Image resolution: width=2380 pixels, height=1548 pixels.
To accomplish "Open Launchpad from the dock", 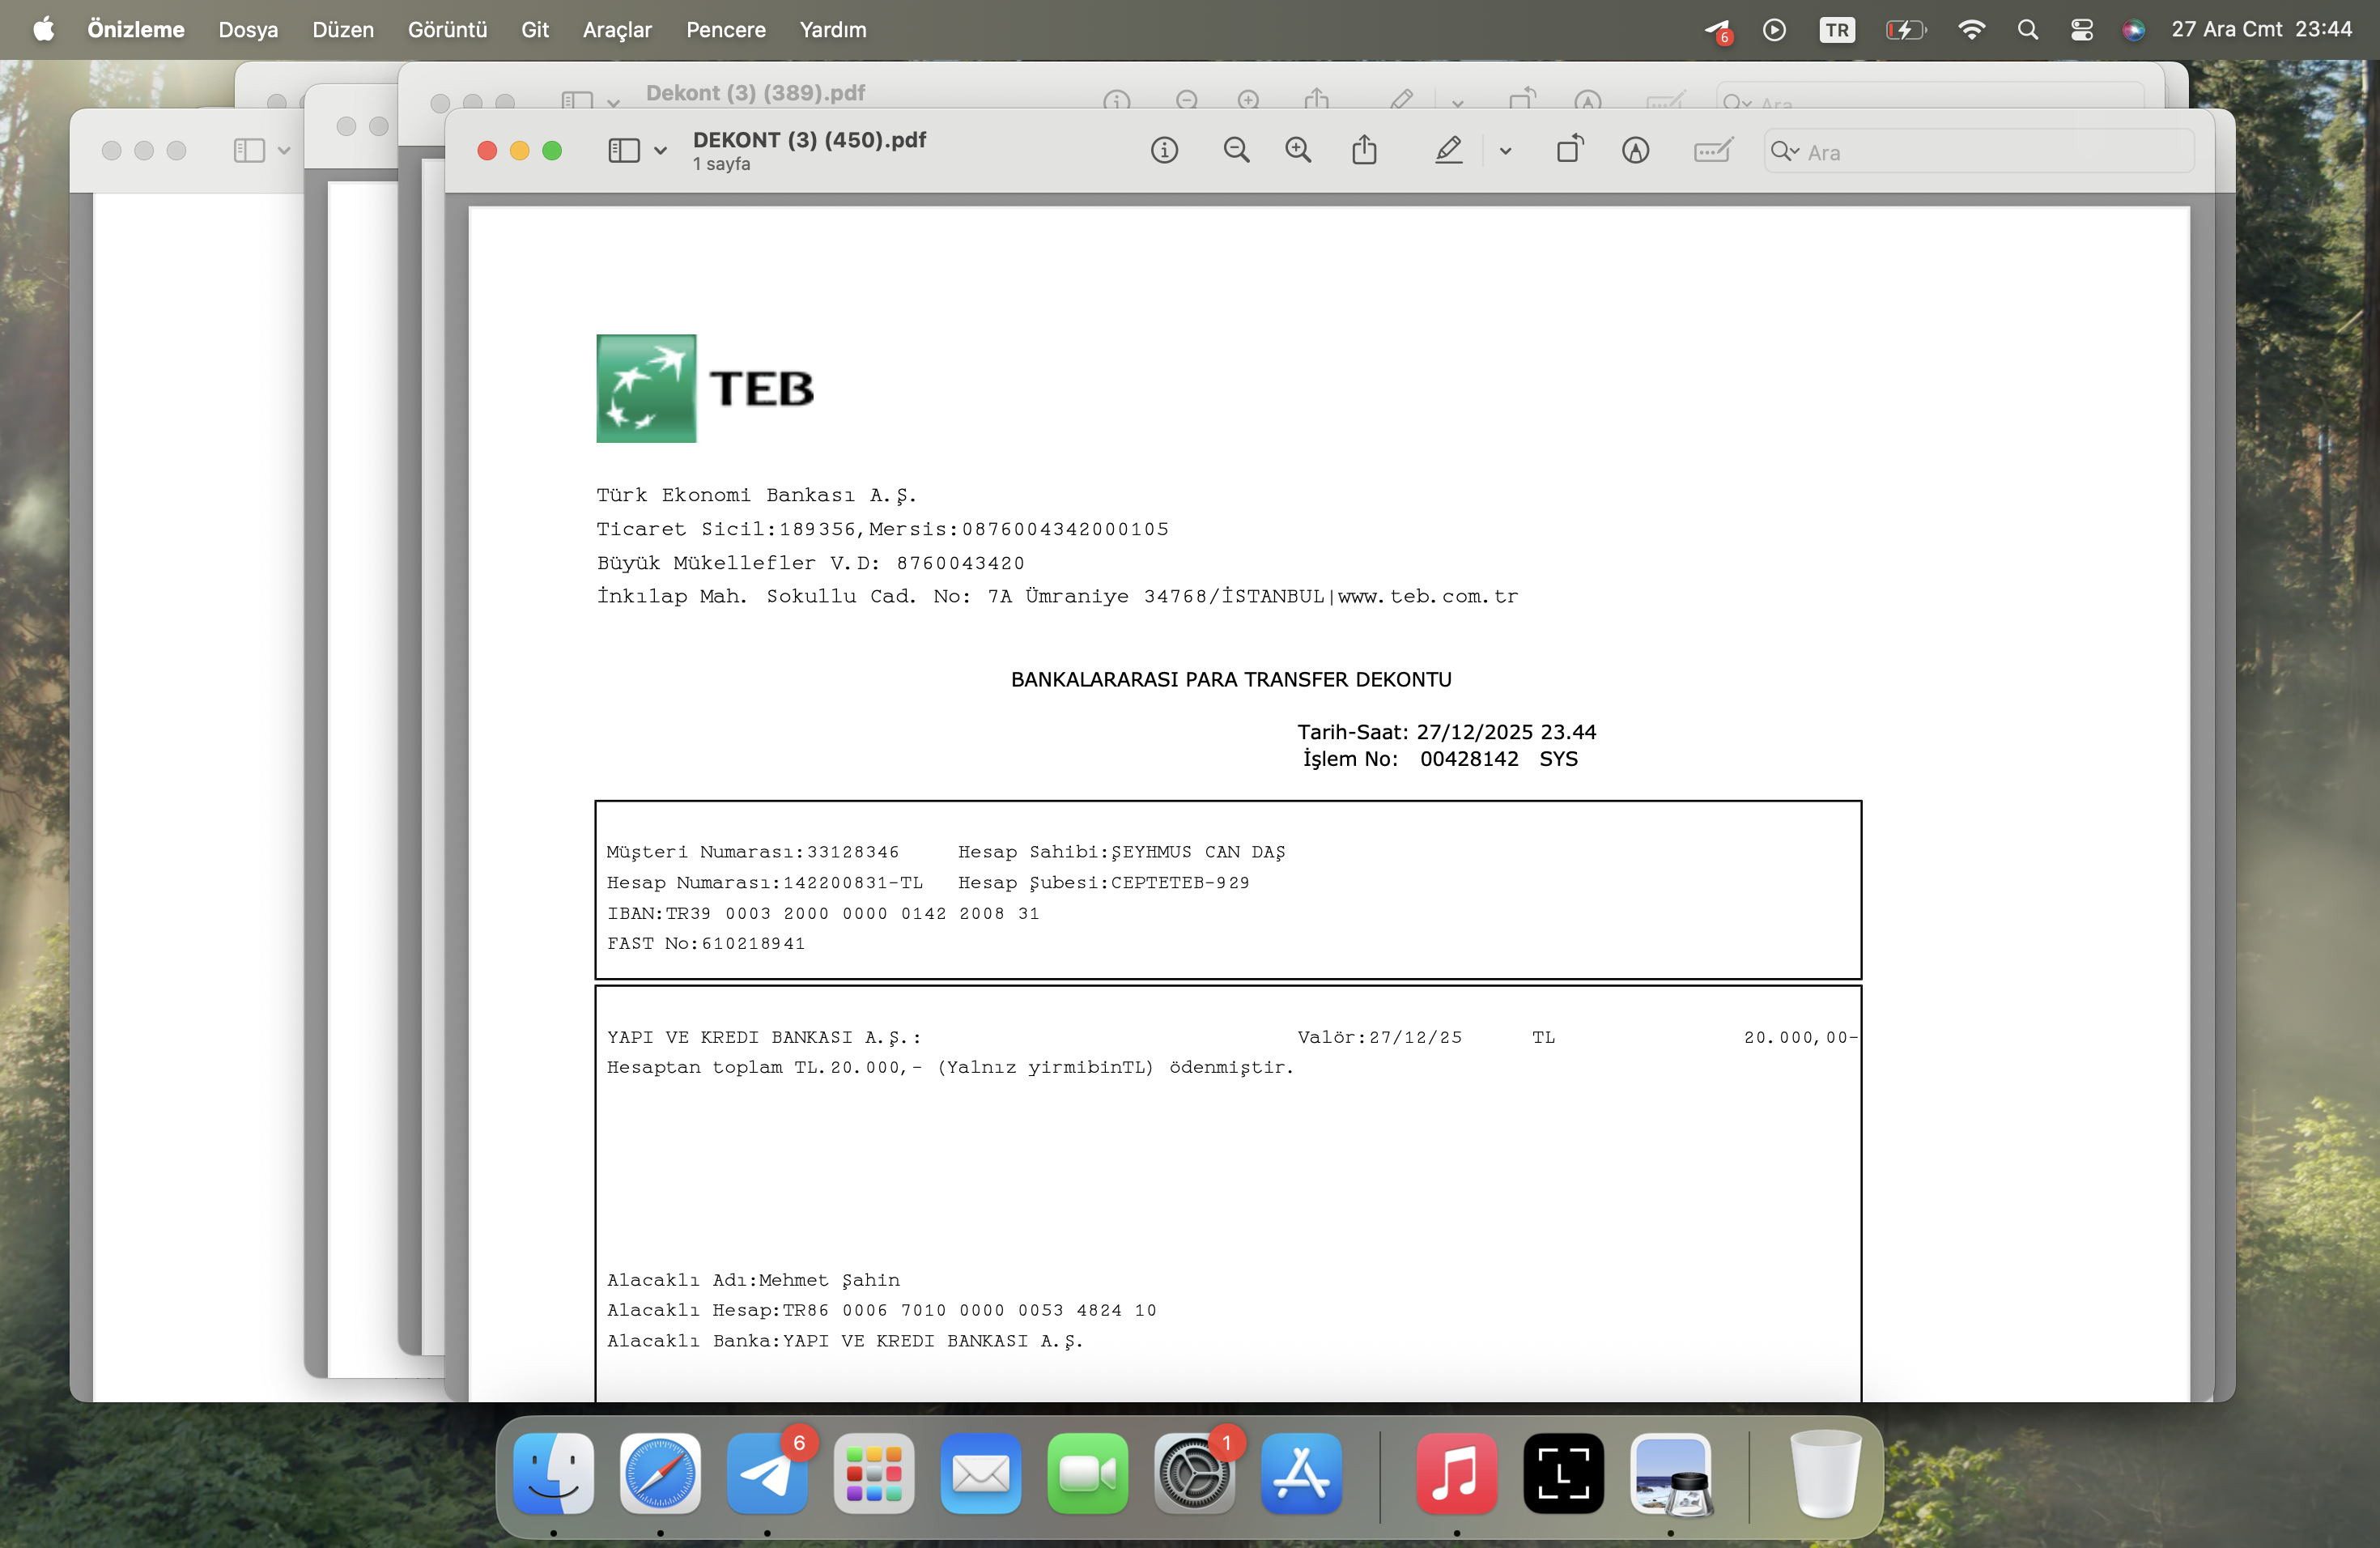I will pos(874,1474).
